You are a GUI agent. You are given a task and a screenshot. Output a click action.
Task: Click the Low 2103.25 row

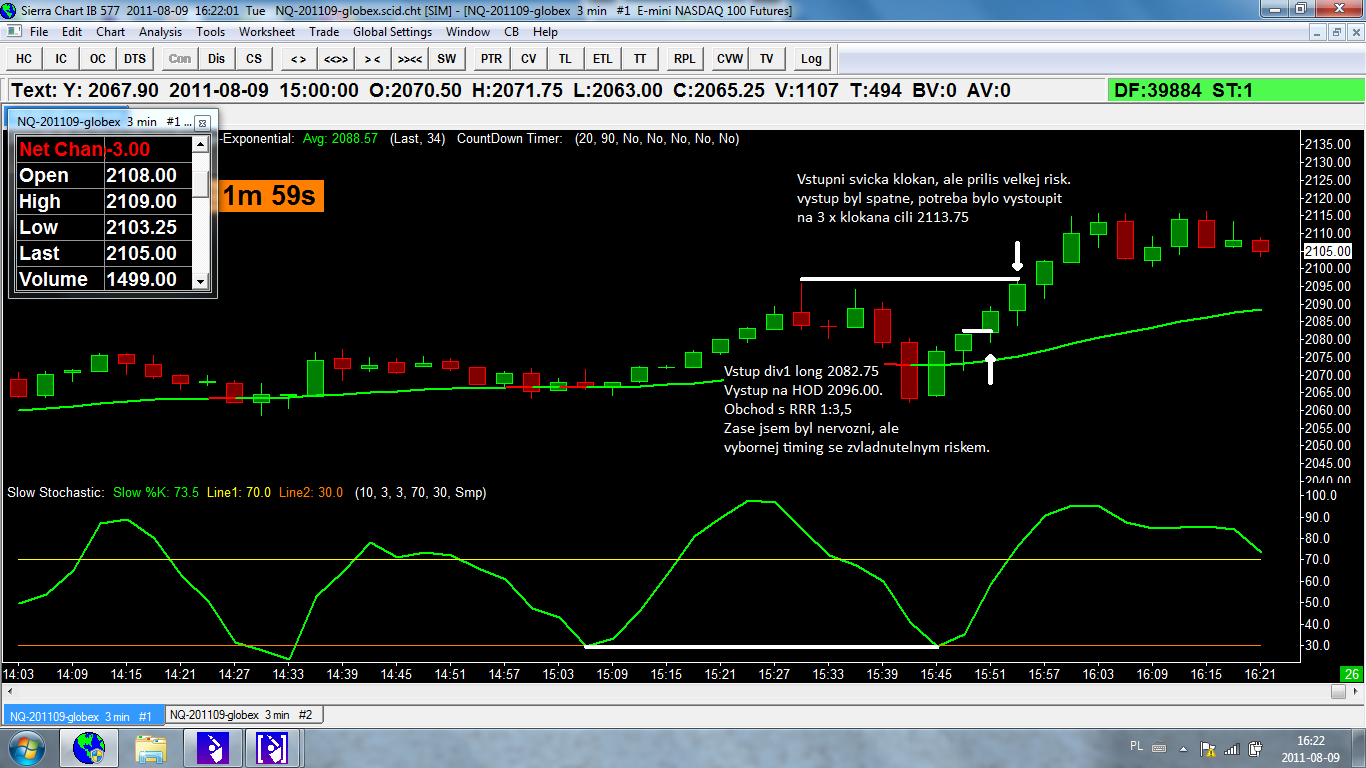104,227
